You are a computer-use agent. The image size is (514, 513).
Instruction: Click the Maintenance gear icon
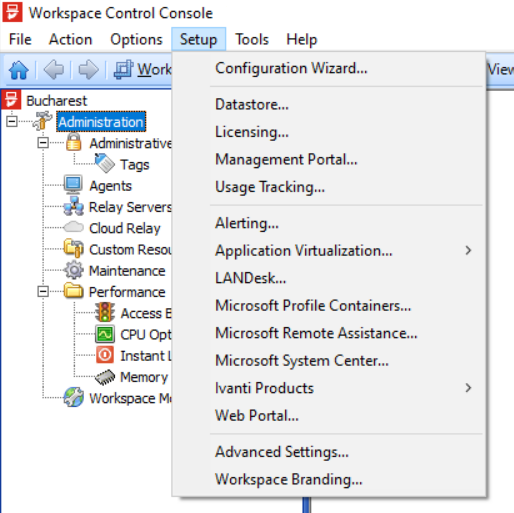[x=73, y=270]
